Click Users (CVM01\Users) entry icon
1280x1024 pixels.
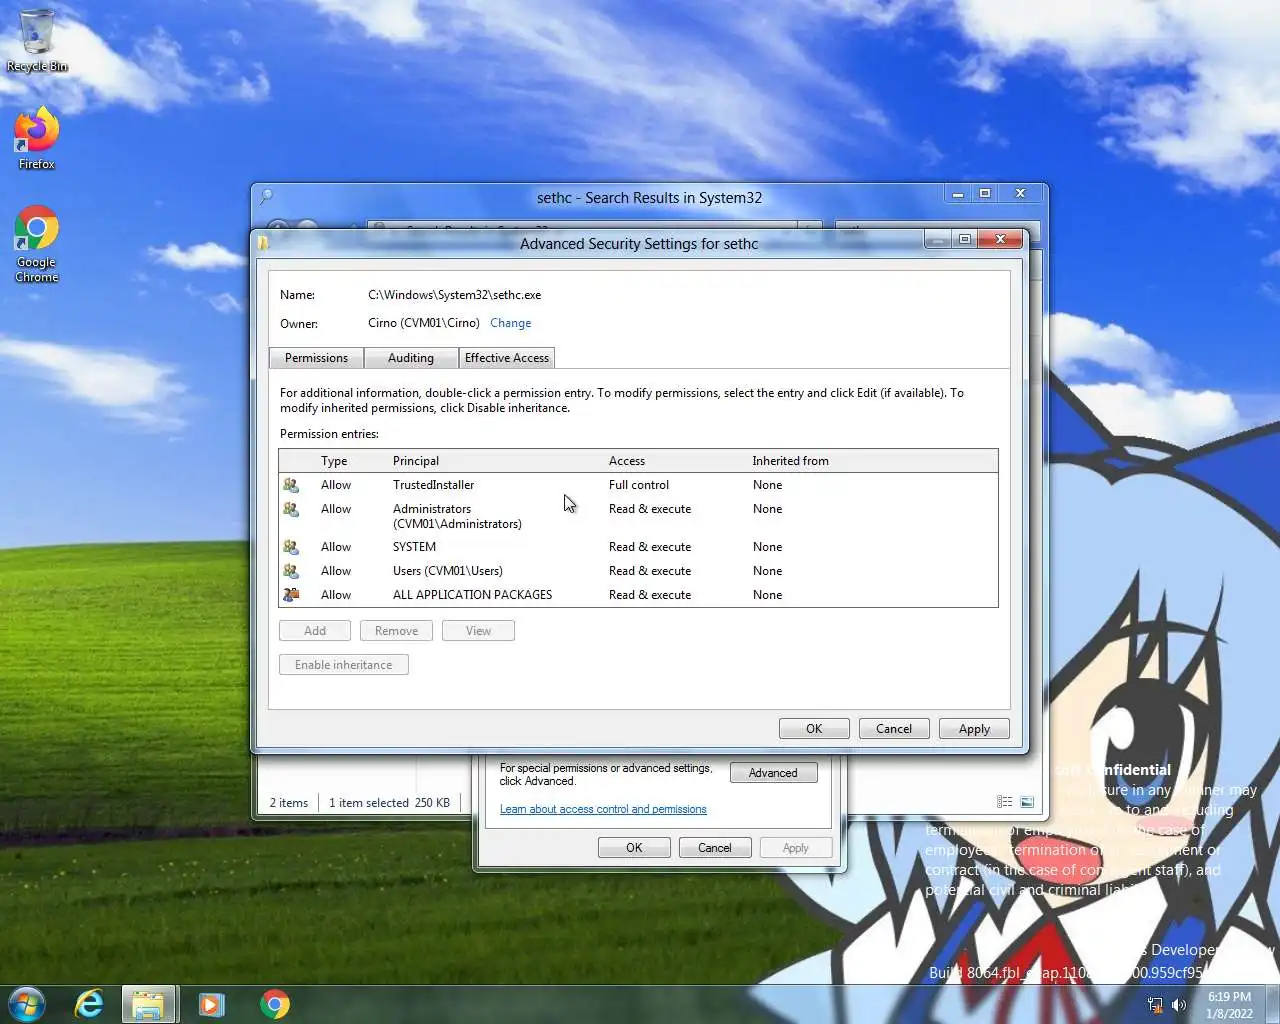click(x=291, y=571)
